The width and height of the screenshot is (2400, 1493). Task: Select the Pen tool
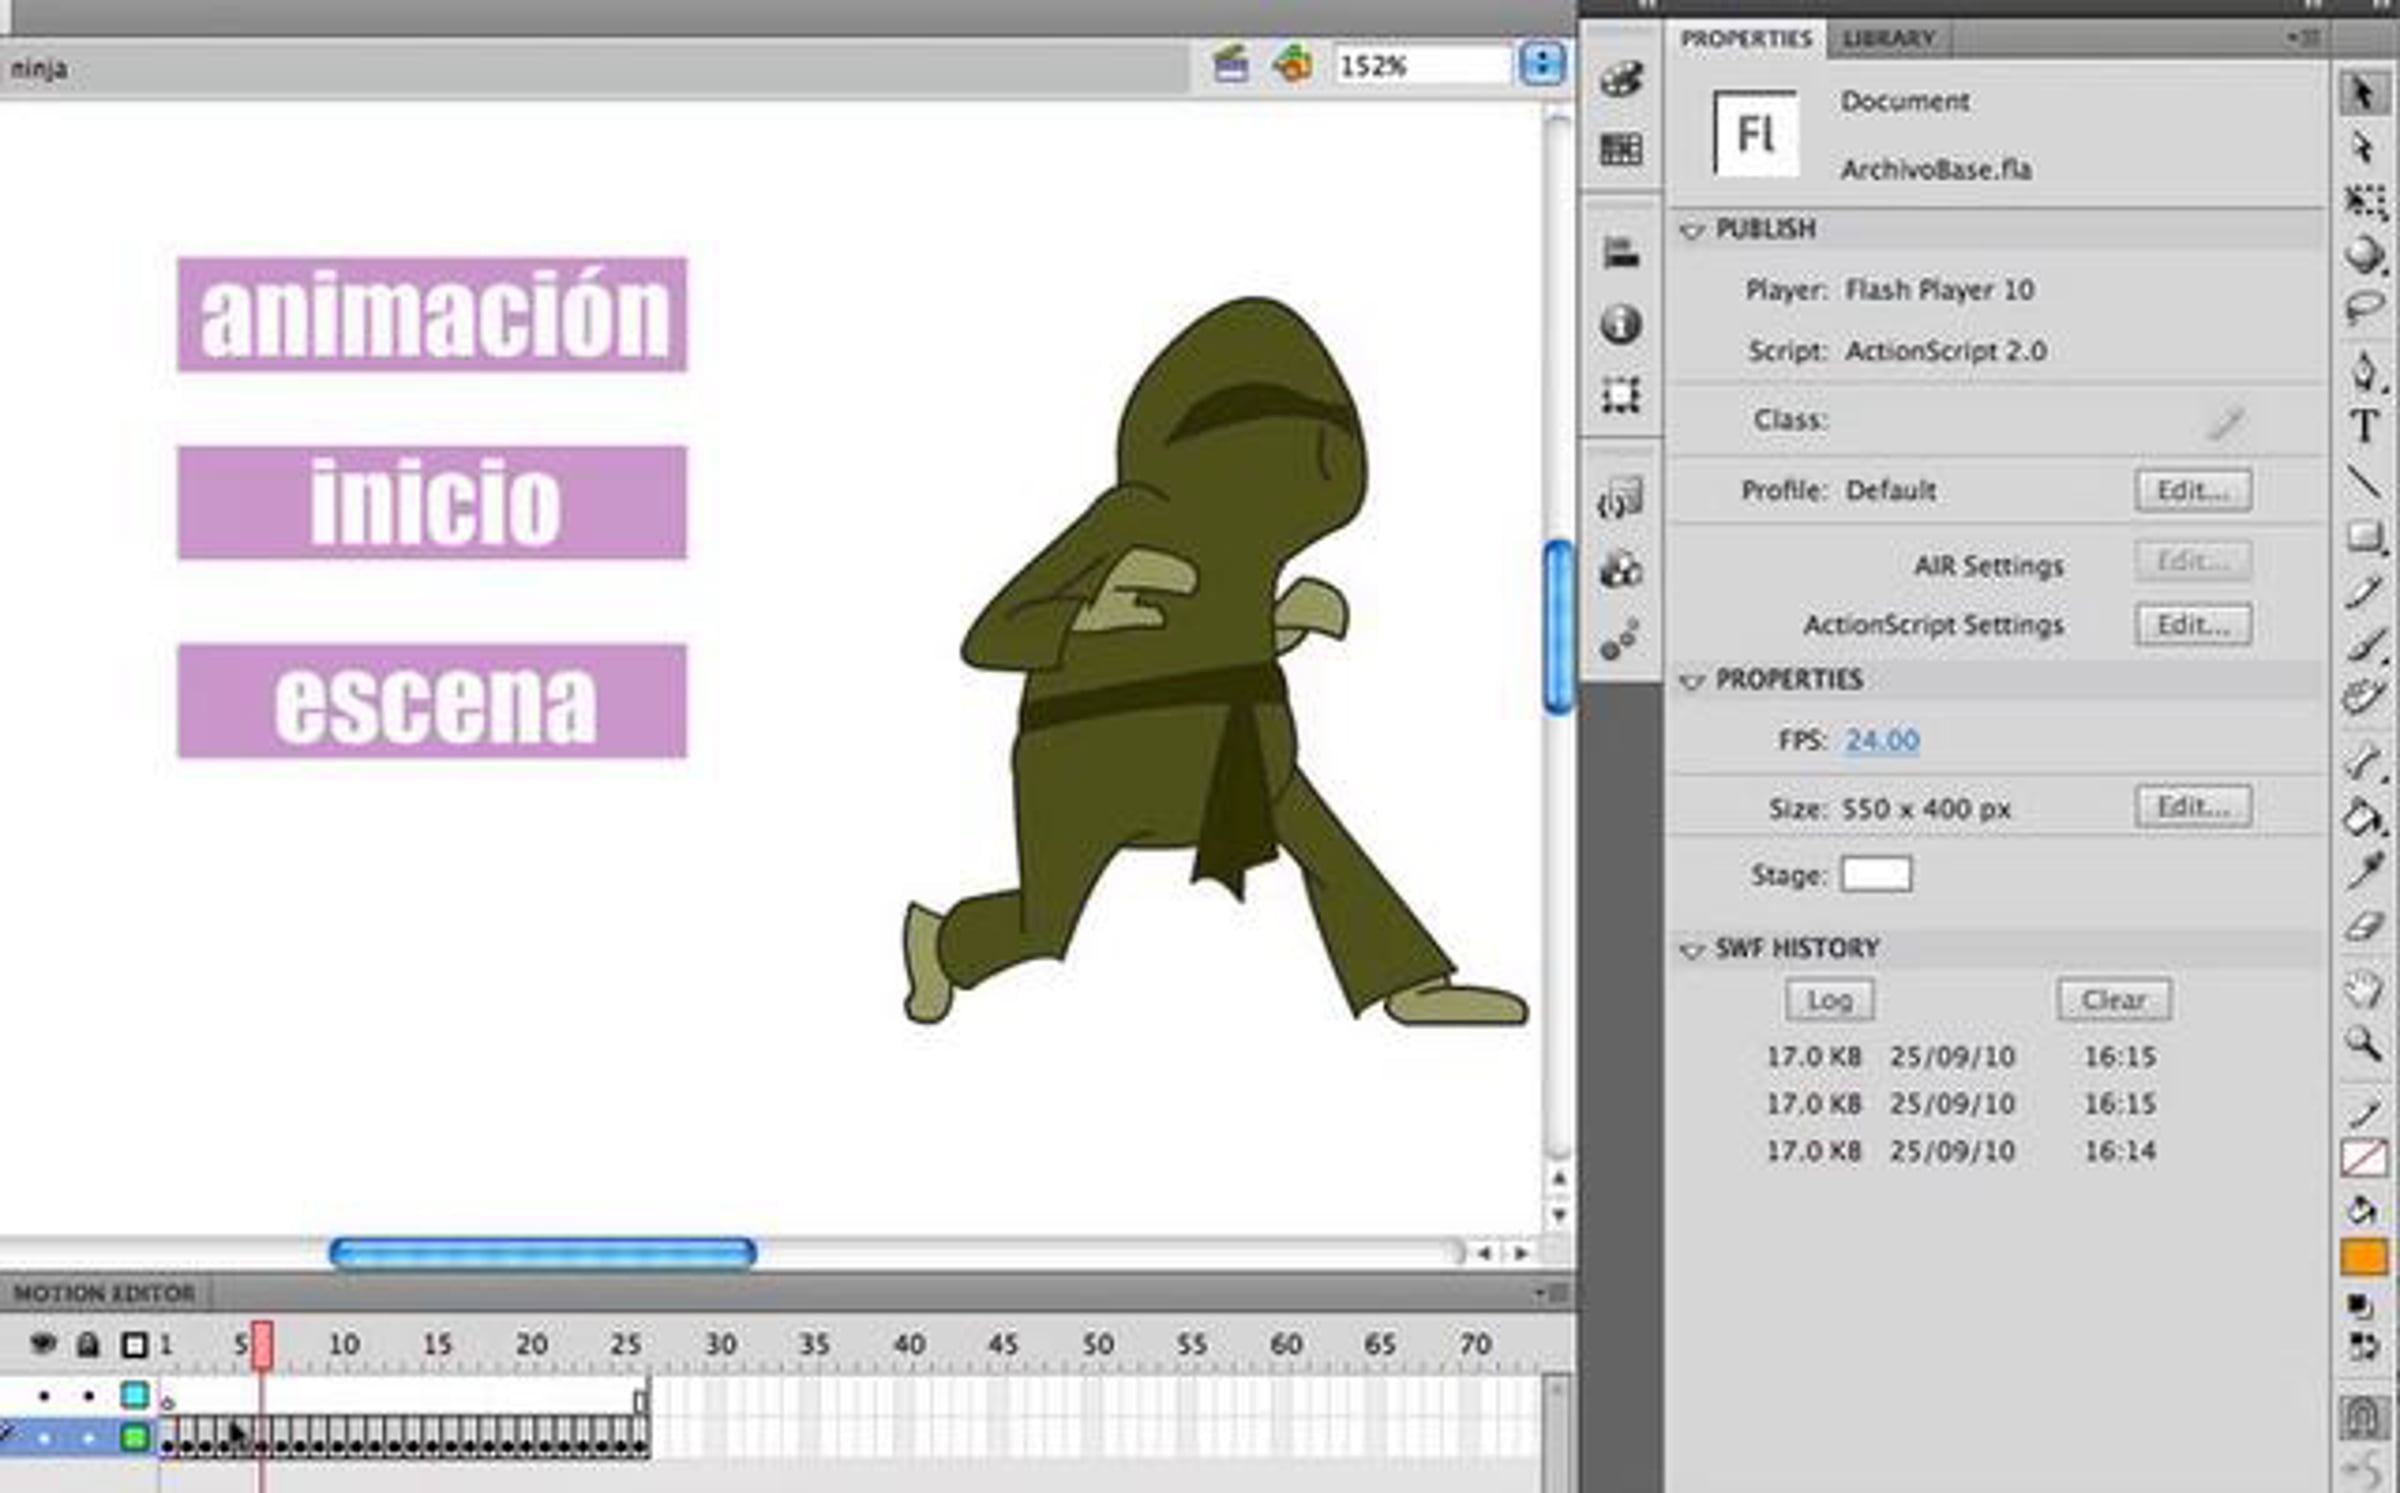(x=2364, y=371)
